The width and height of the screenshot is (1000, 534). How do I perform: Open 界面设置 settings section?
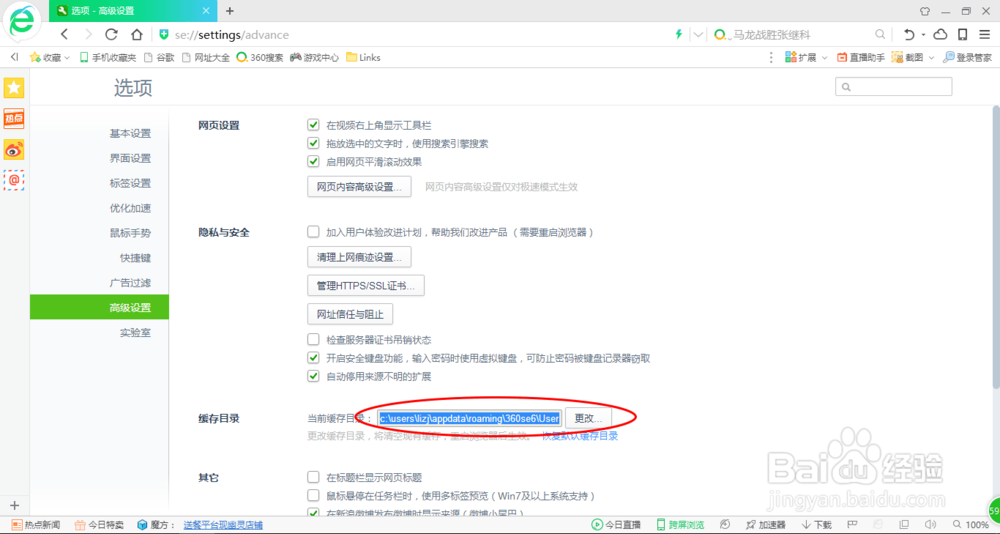point(130,158)
